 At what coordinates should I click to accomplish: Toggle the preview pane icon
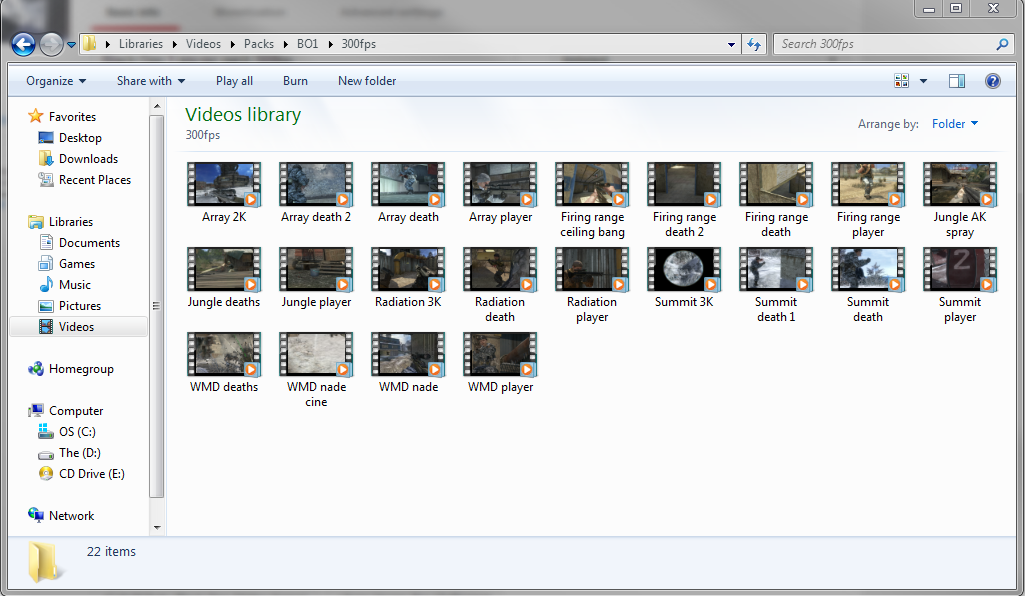(957, 81)
